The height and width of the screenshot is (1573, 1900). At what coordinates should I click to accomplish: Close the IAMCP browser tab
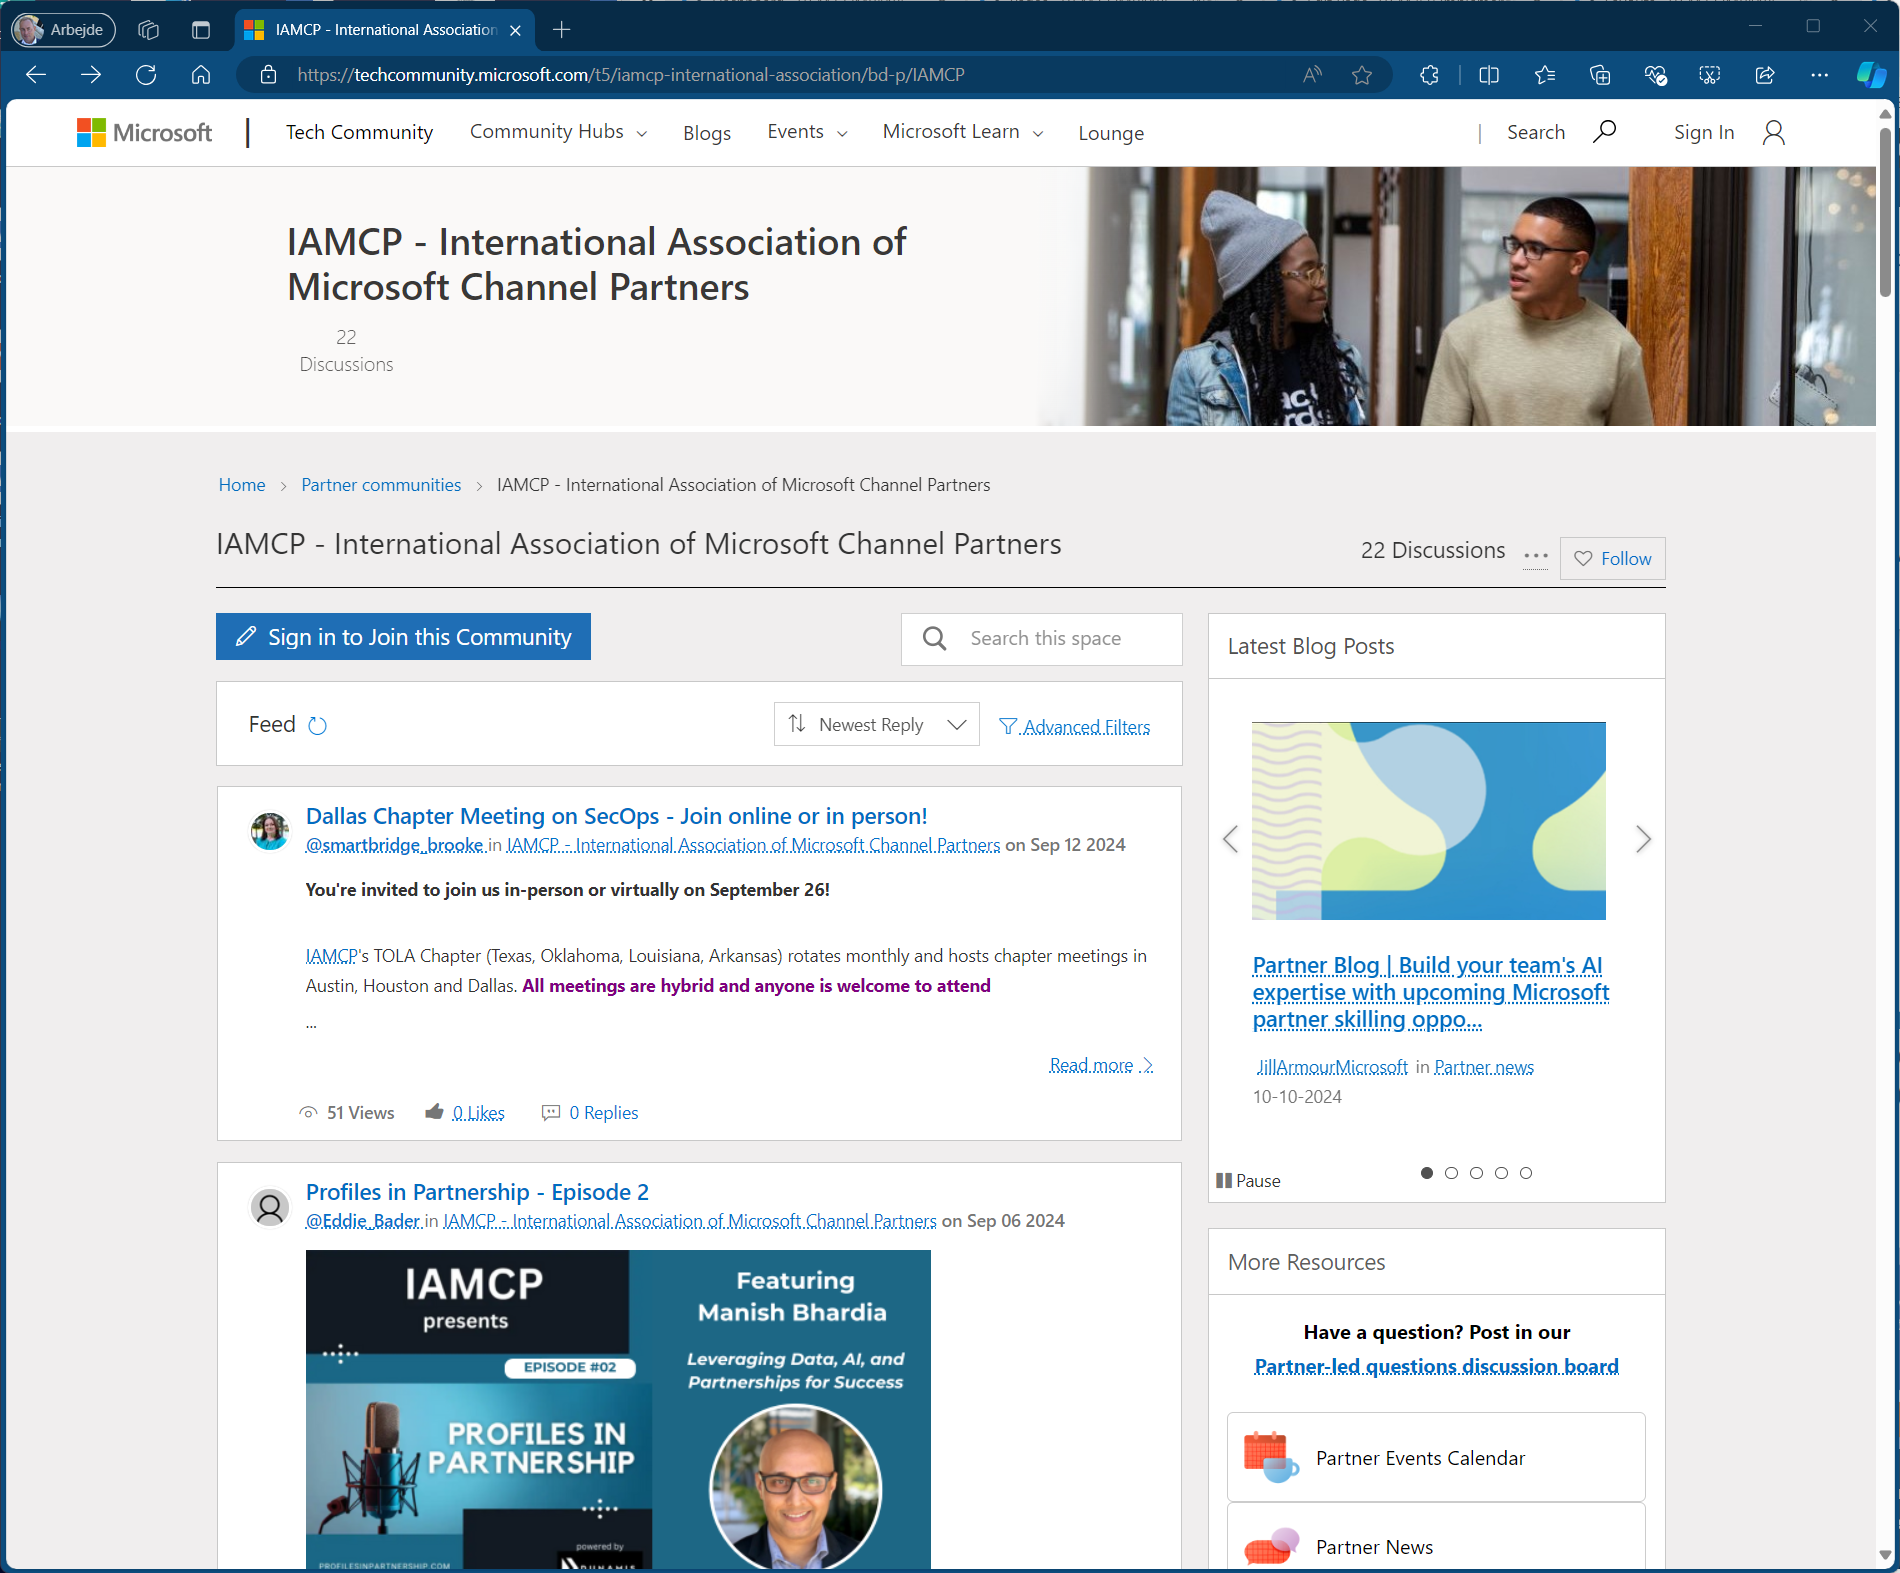[516, 31]
